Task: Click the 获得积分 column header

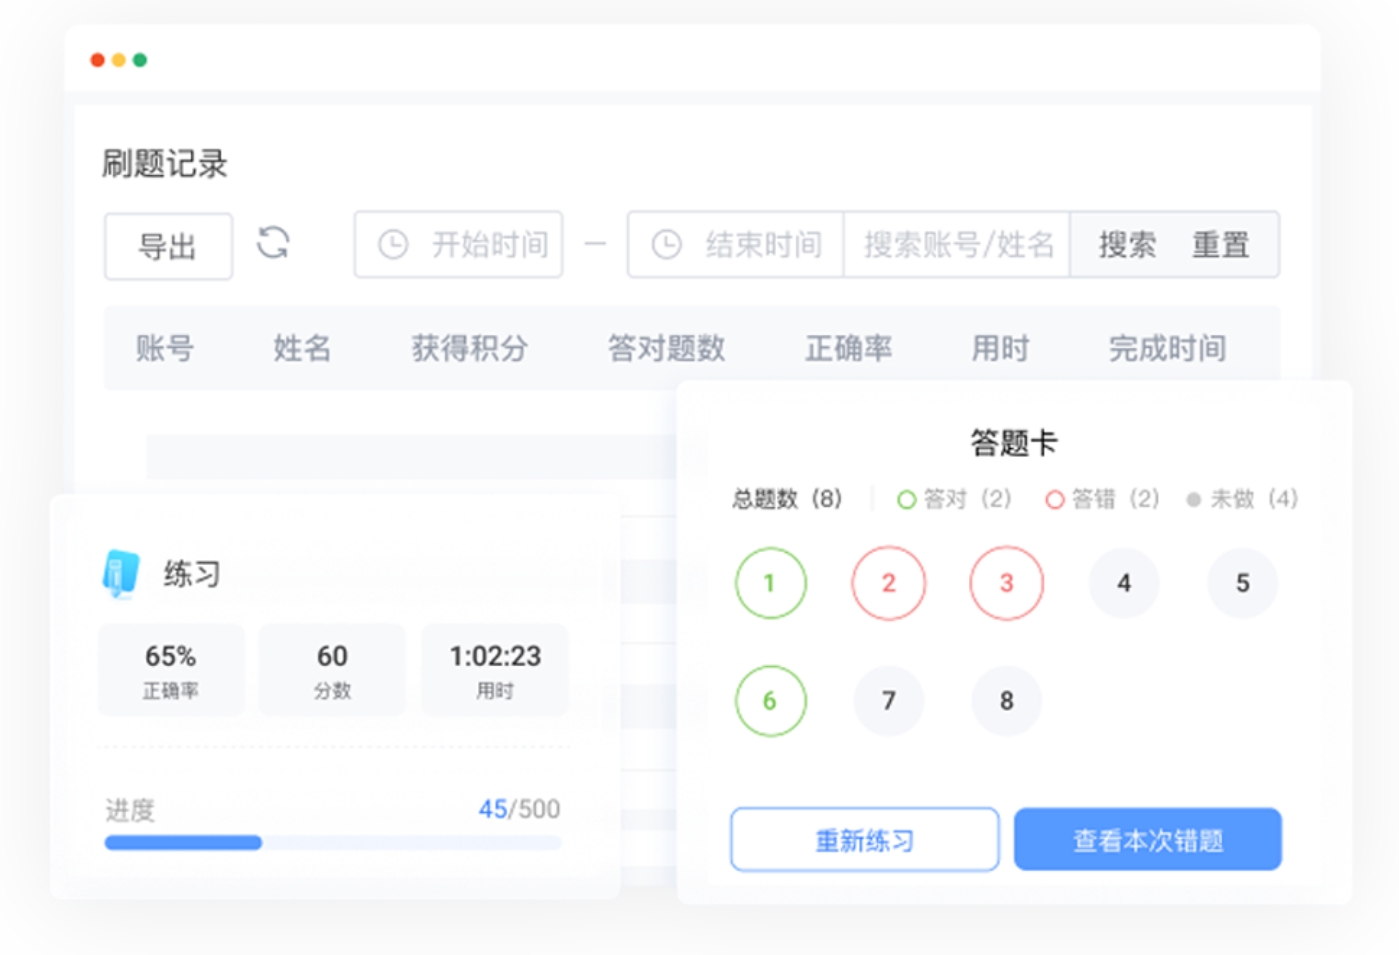Action: coord(469,348)
